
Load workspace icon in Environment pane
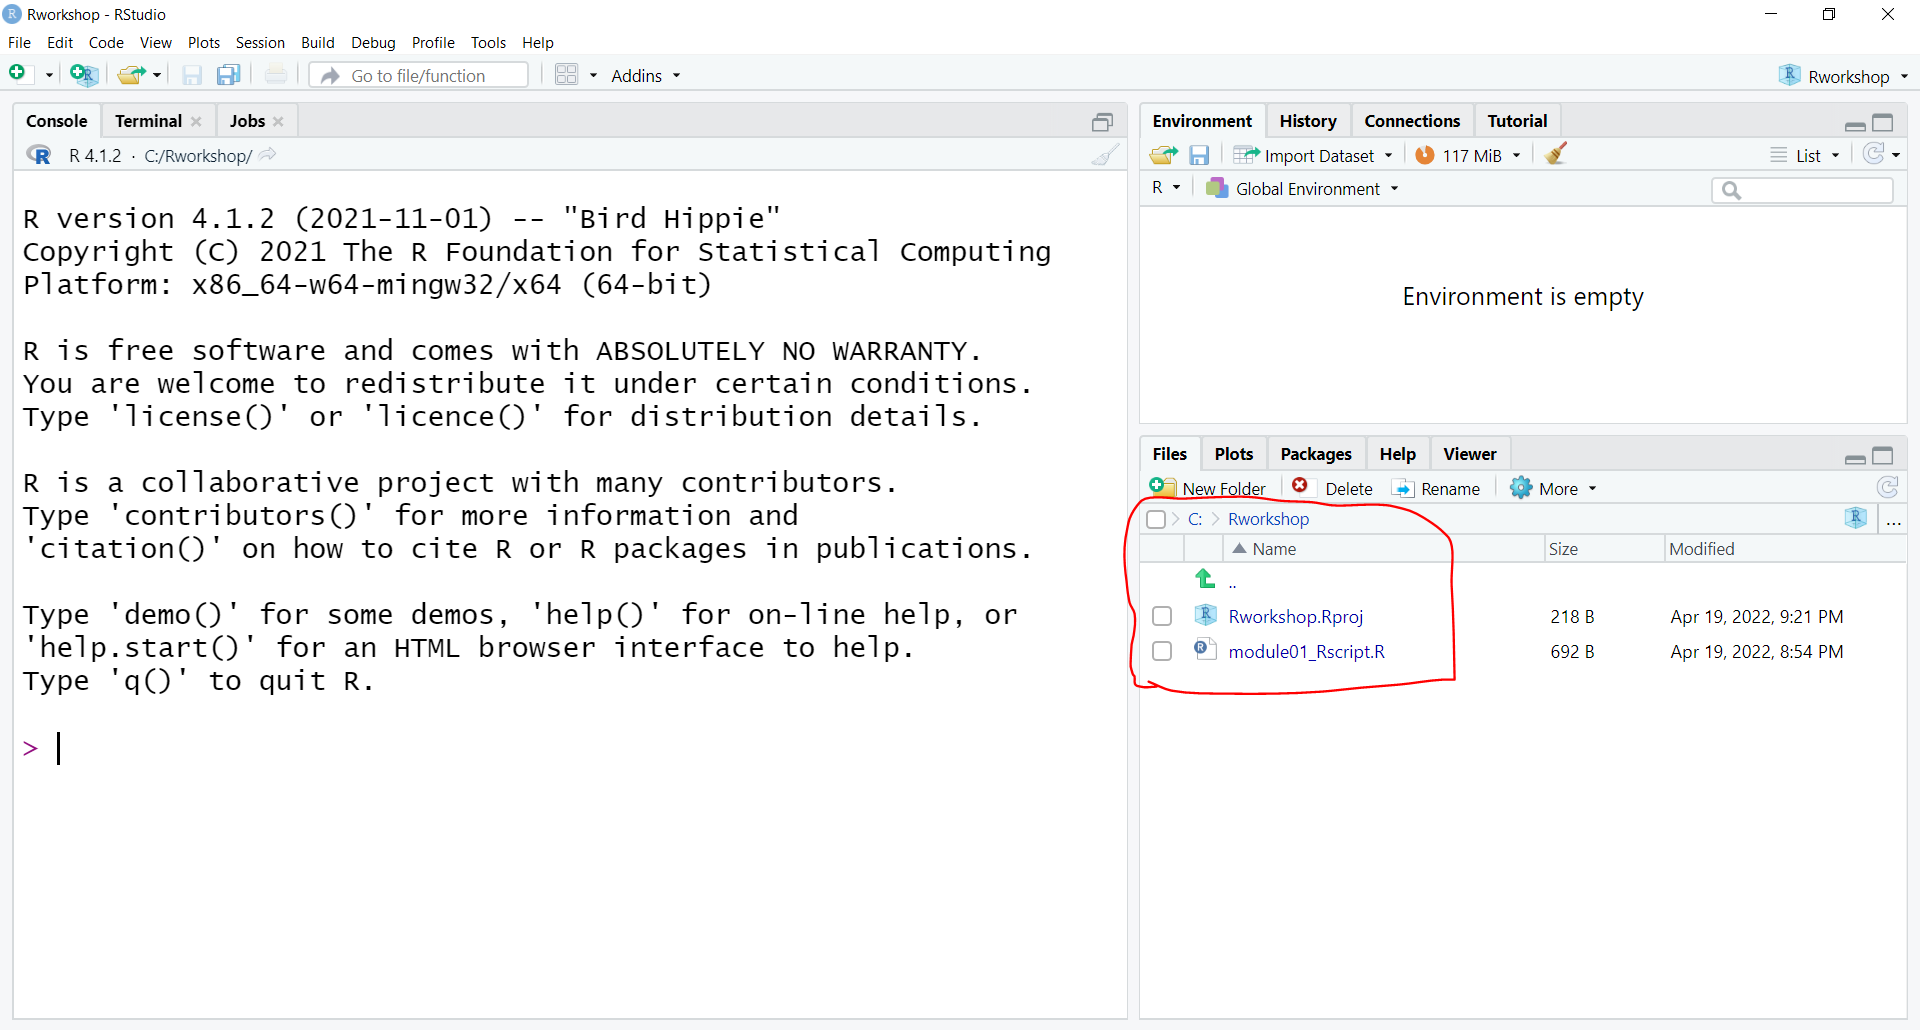point(1163,155)
